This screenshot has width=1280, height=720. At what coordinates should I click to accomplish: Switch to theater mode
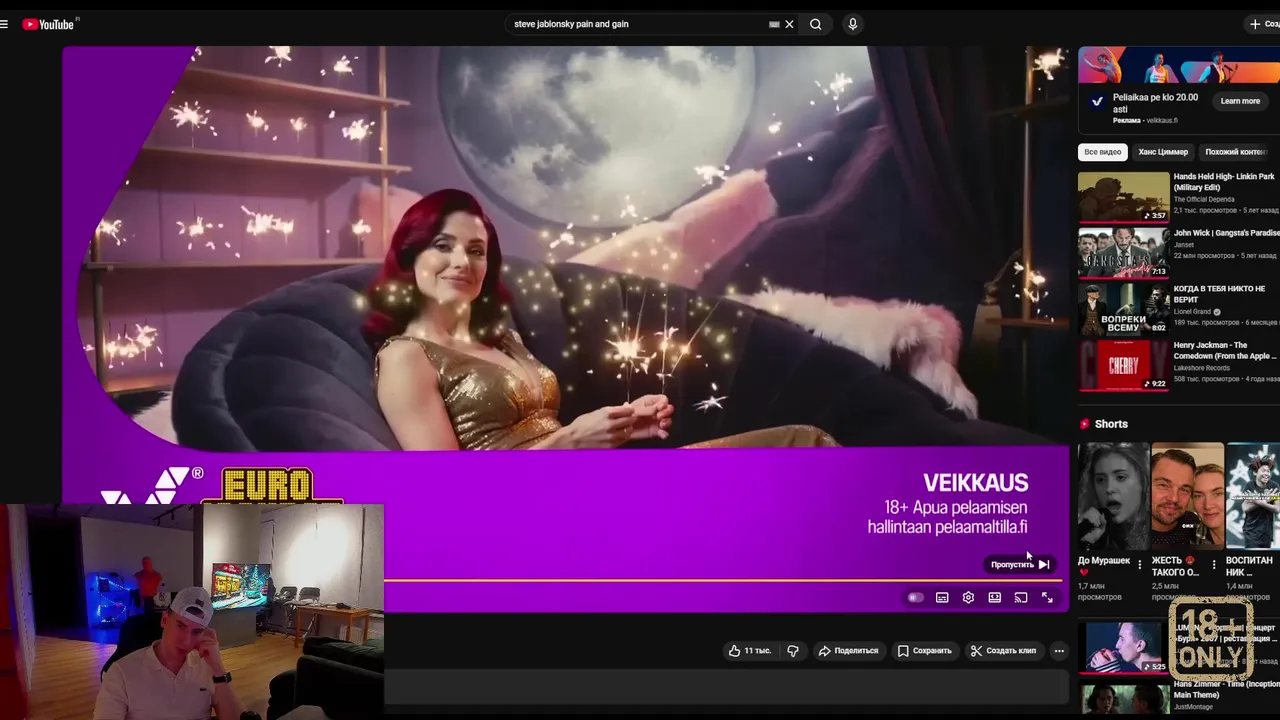point(994,598)
